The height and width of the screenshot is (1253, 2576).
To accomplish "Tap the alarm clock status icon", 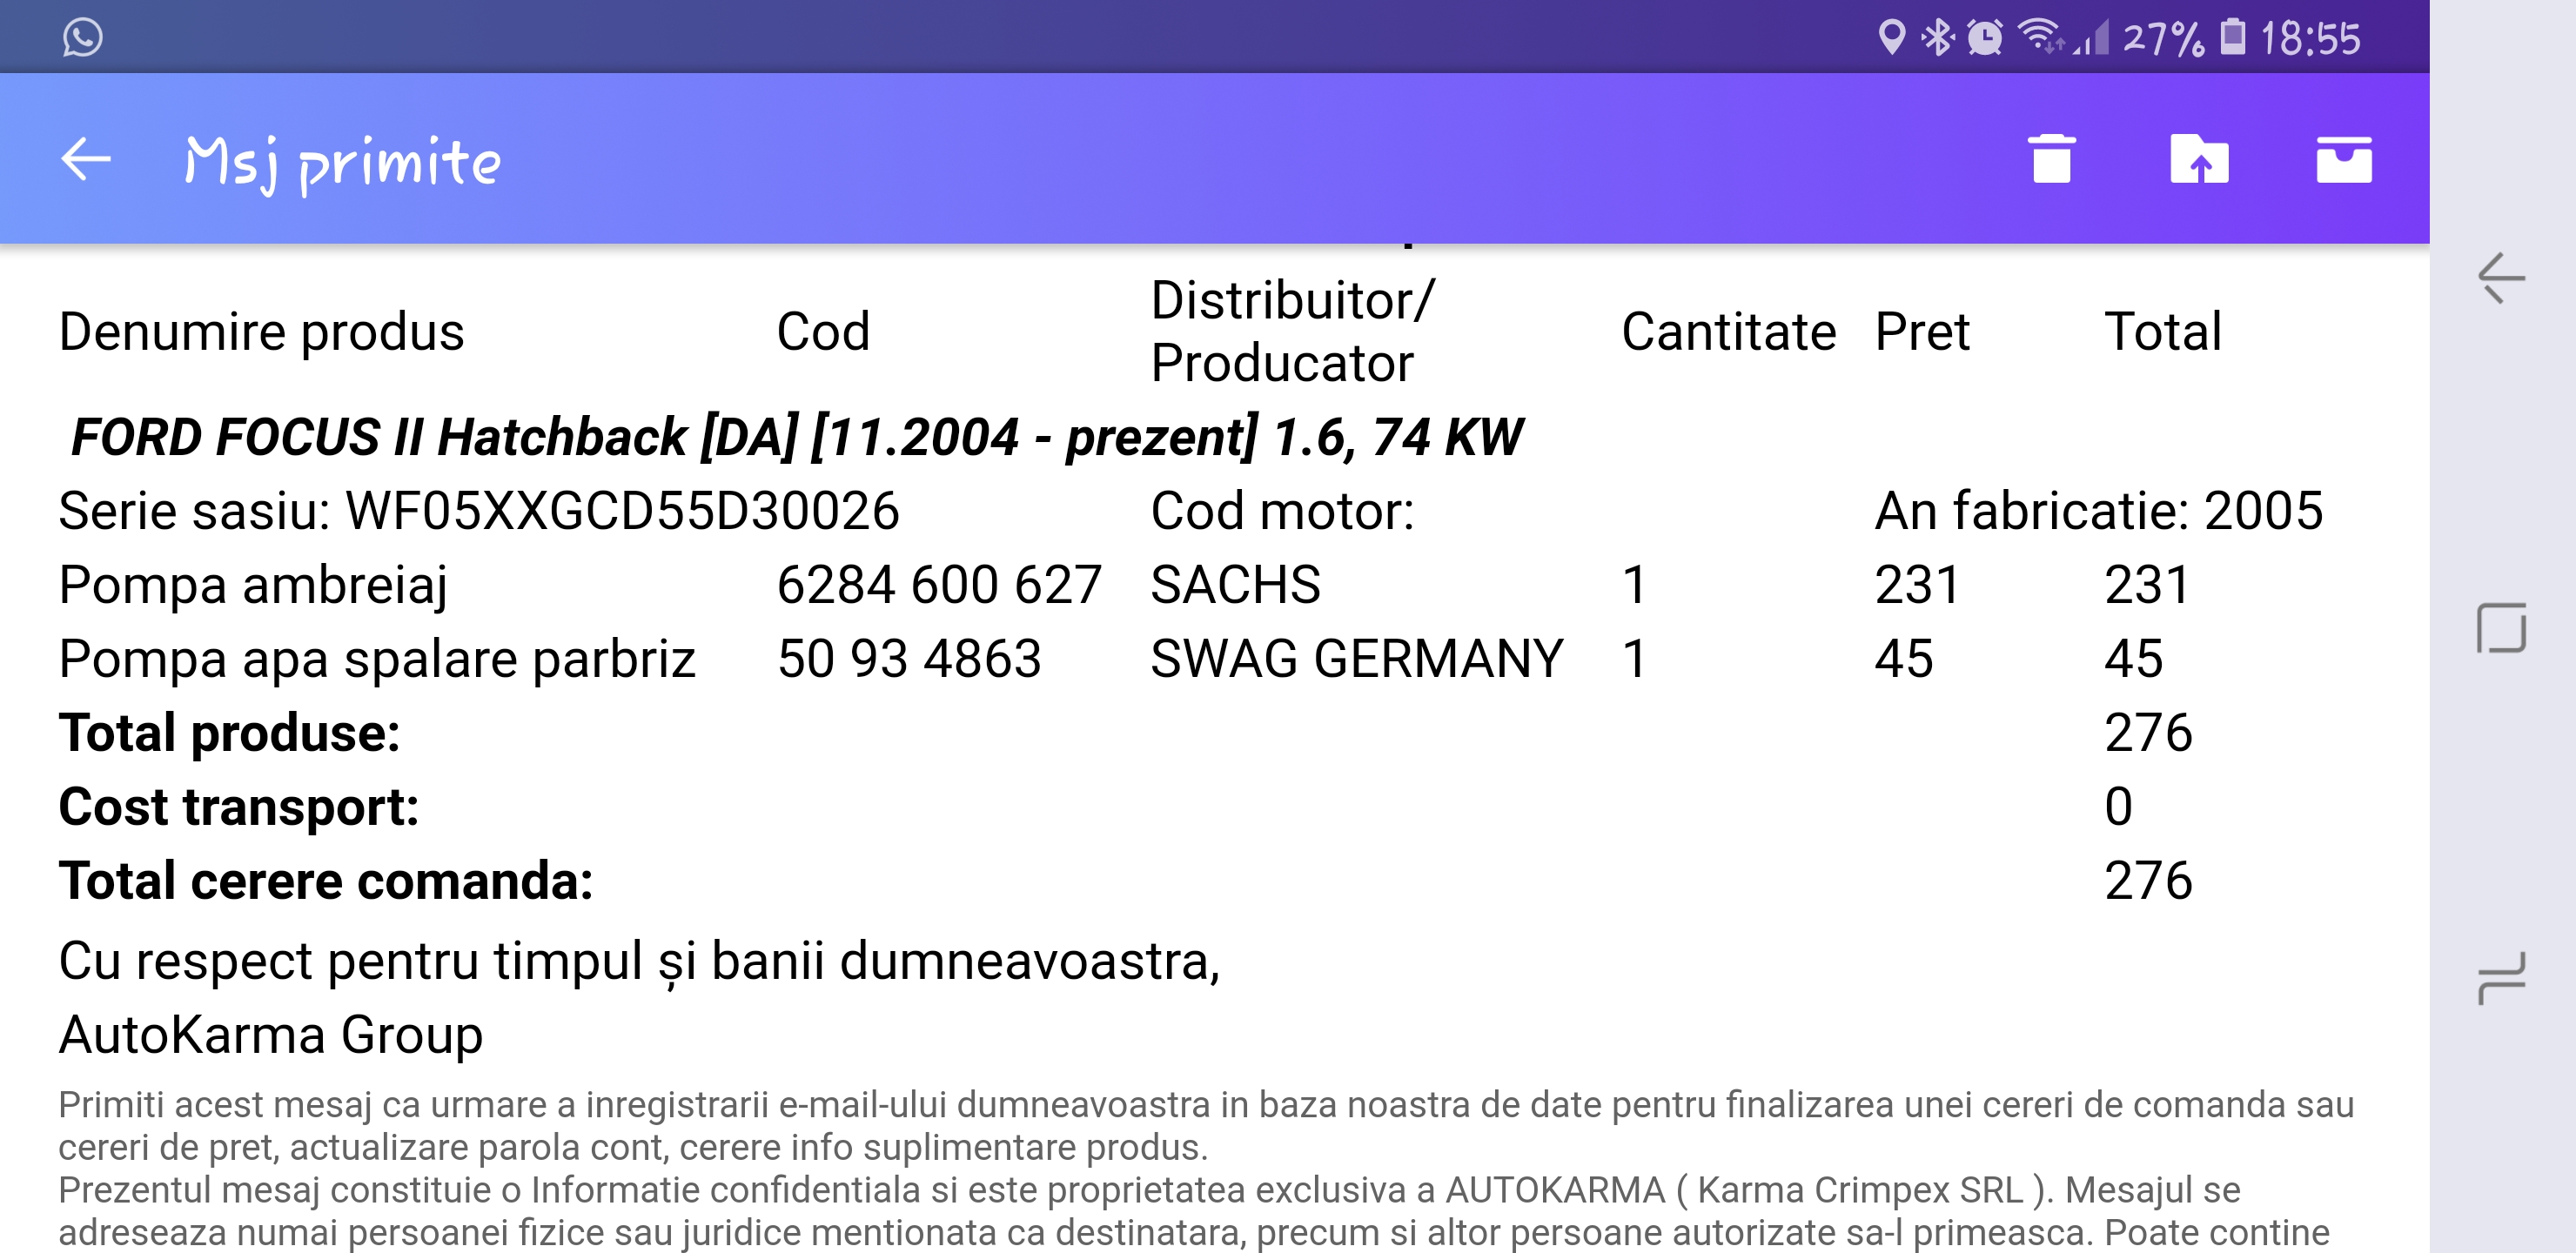I will click(1985, 38).
